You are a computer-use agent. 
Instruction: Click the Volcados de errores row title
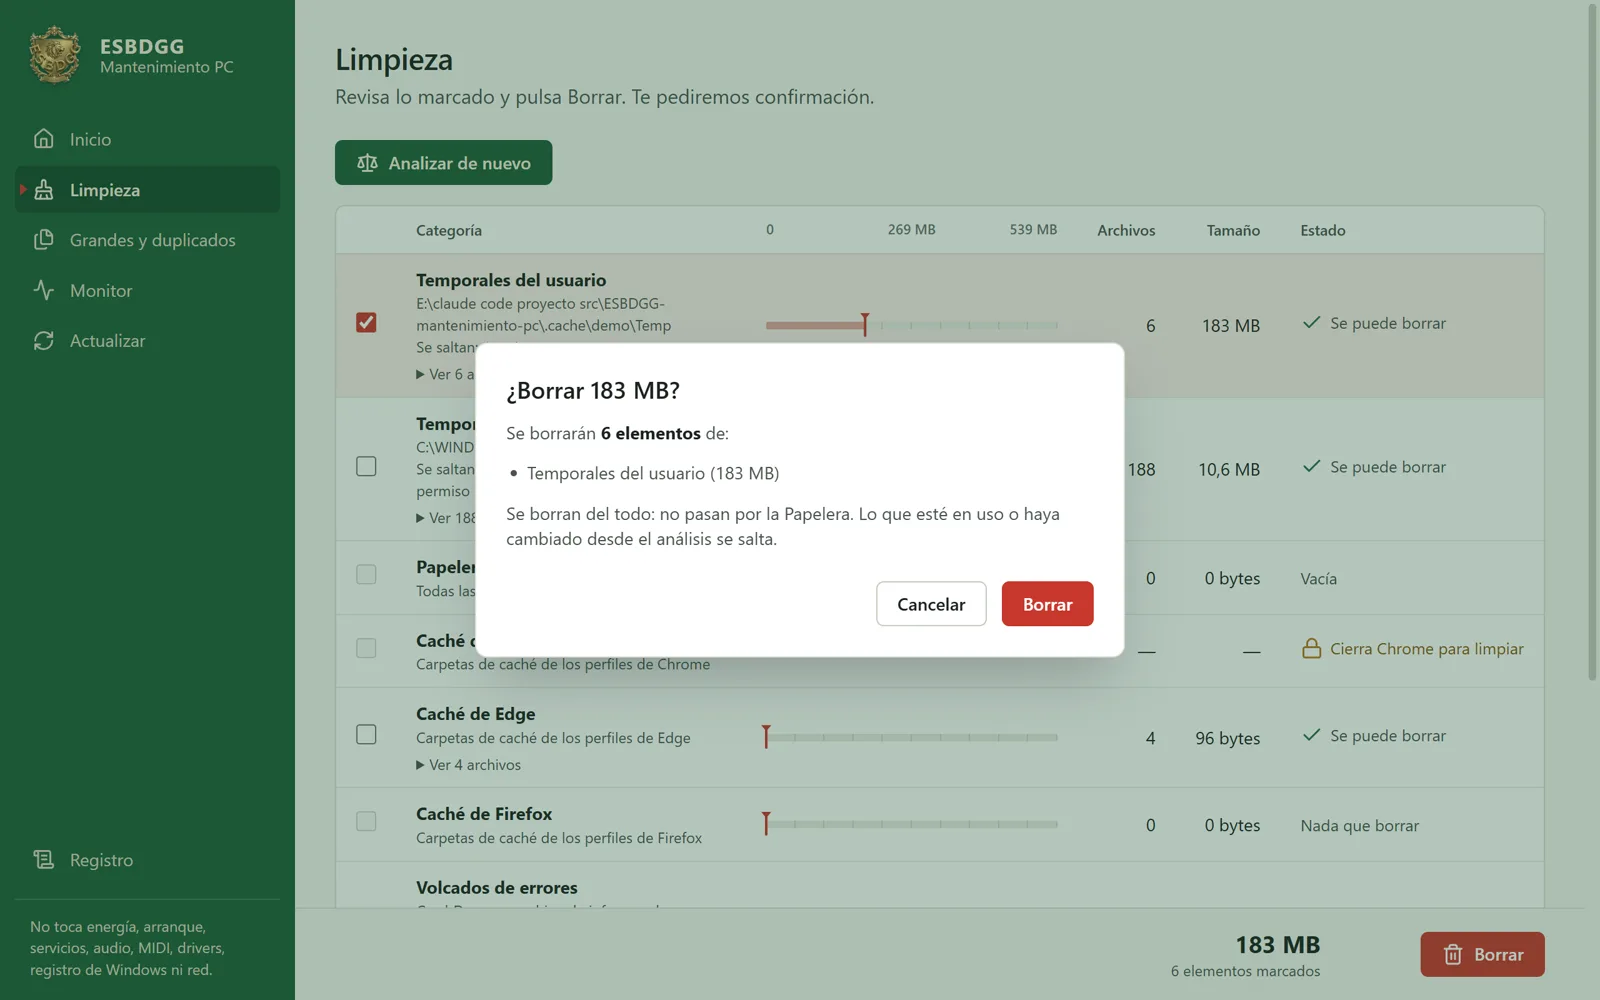pos(497,888)
